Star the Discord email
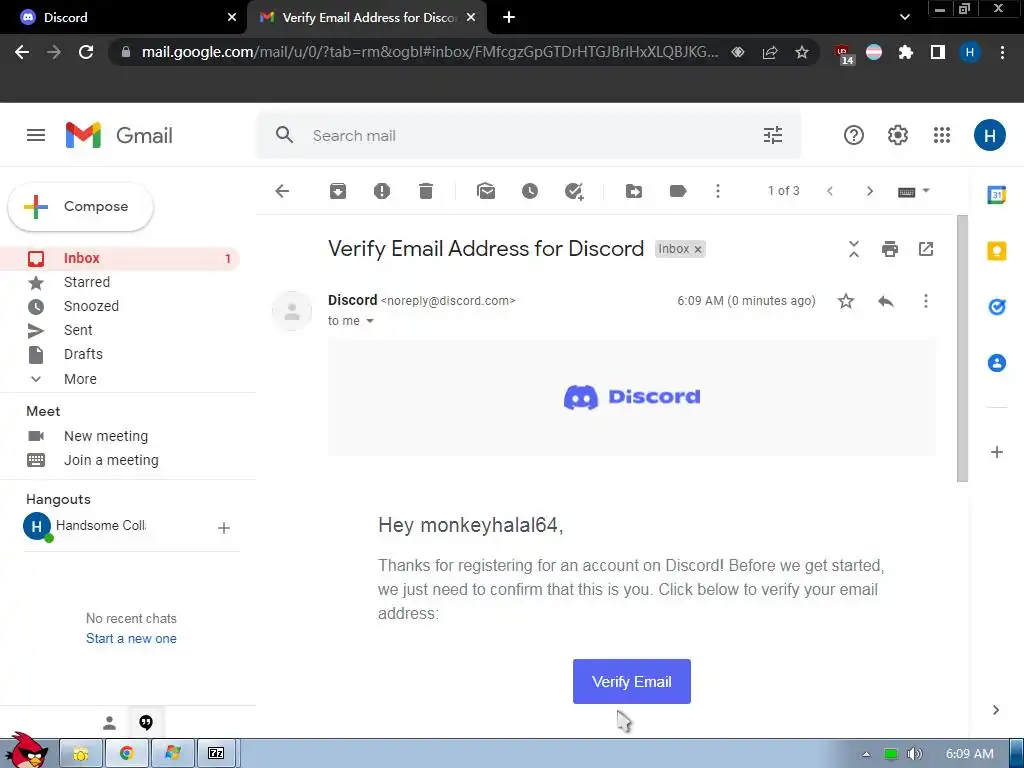 click(x=846, y=301)
